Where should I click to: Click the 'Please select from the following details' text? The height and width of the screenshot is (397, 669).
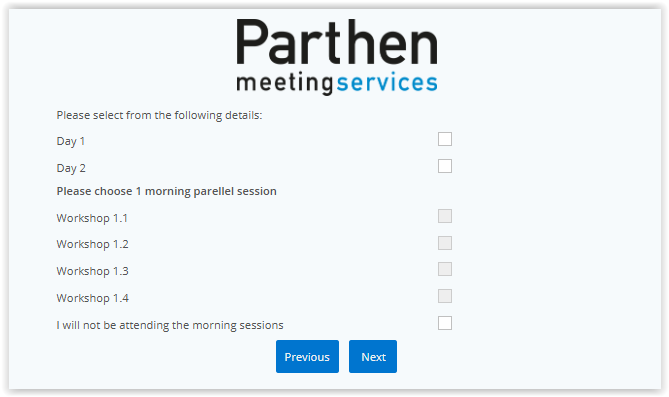[x=159, y=116]
